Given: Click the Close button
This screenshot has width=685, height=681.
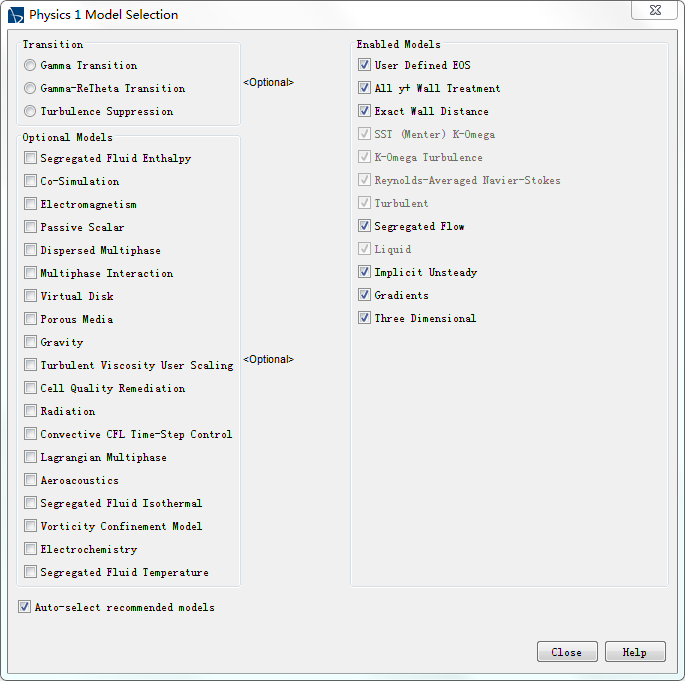Looking at the screenshot, I should click(x=567, y=652).
